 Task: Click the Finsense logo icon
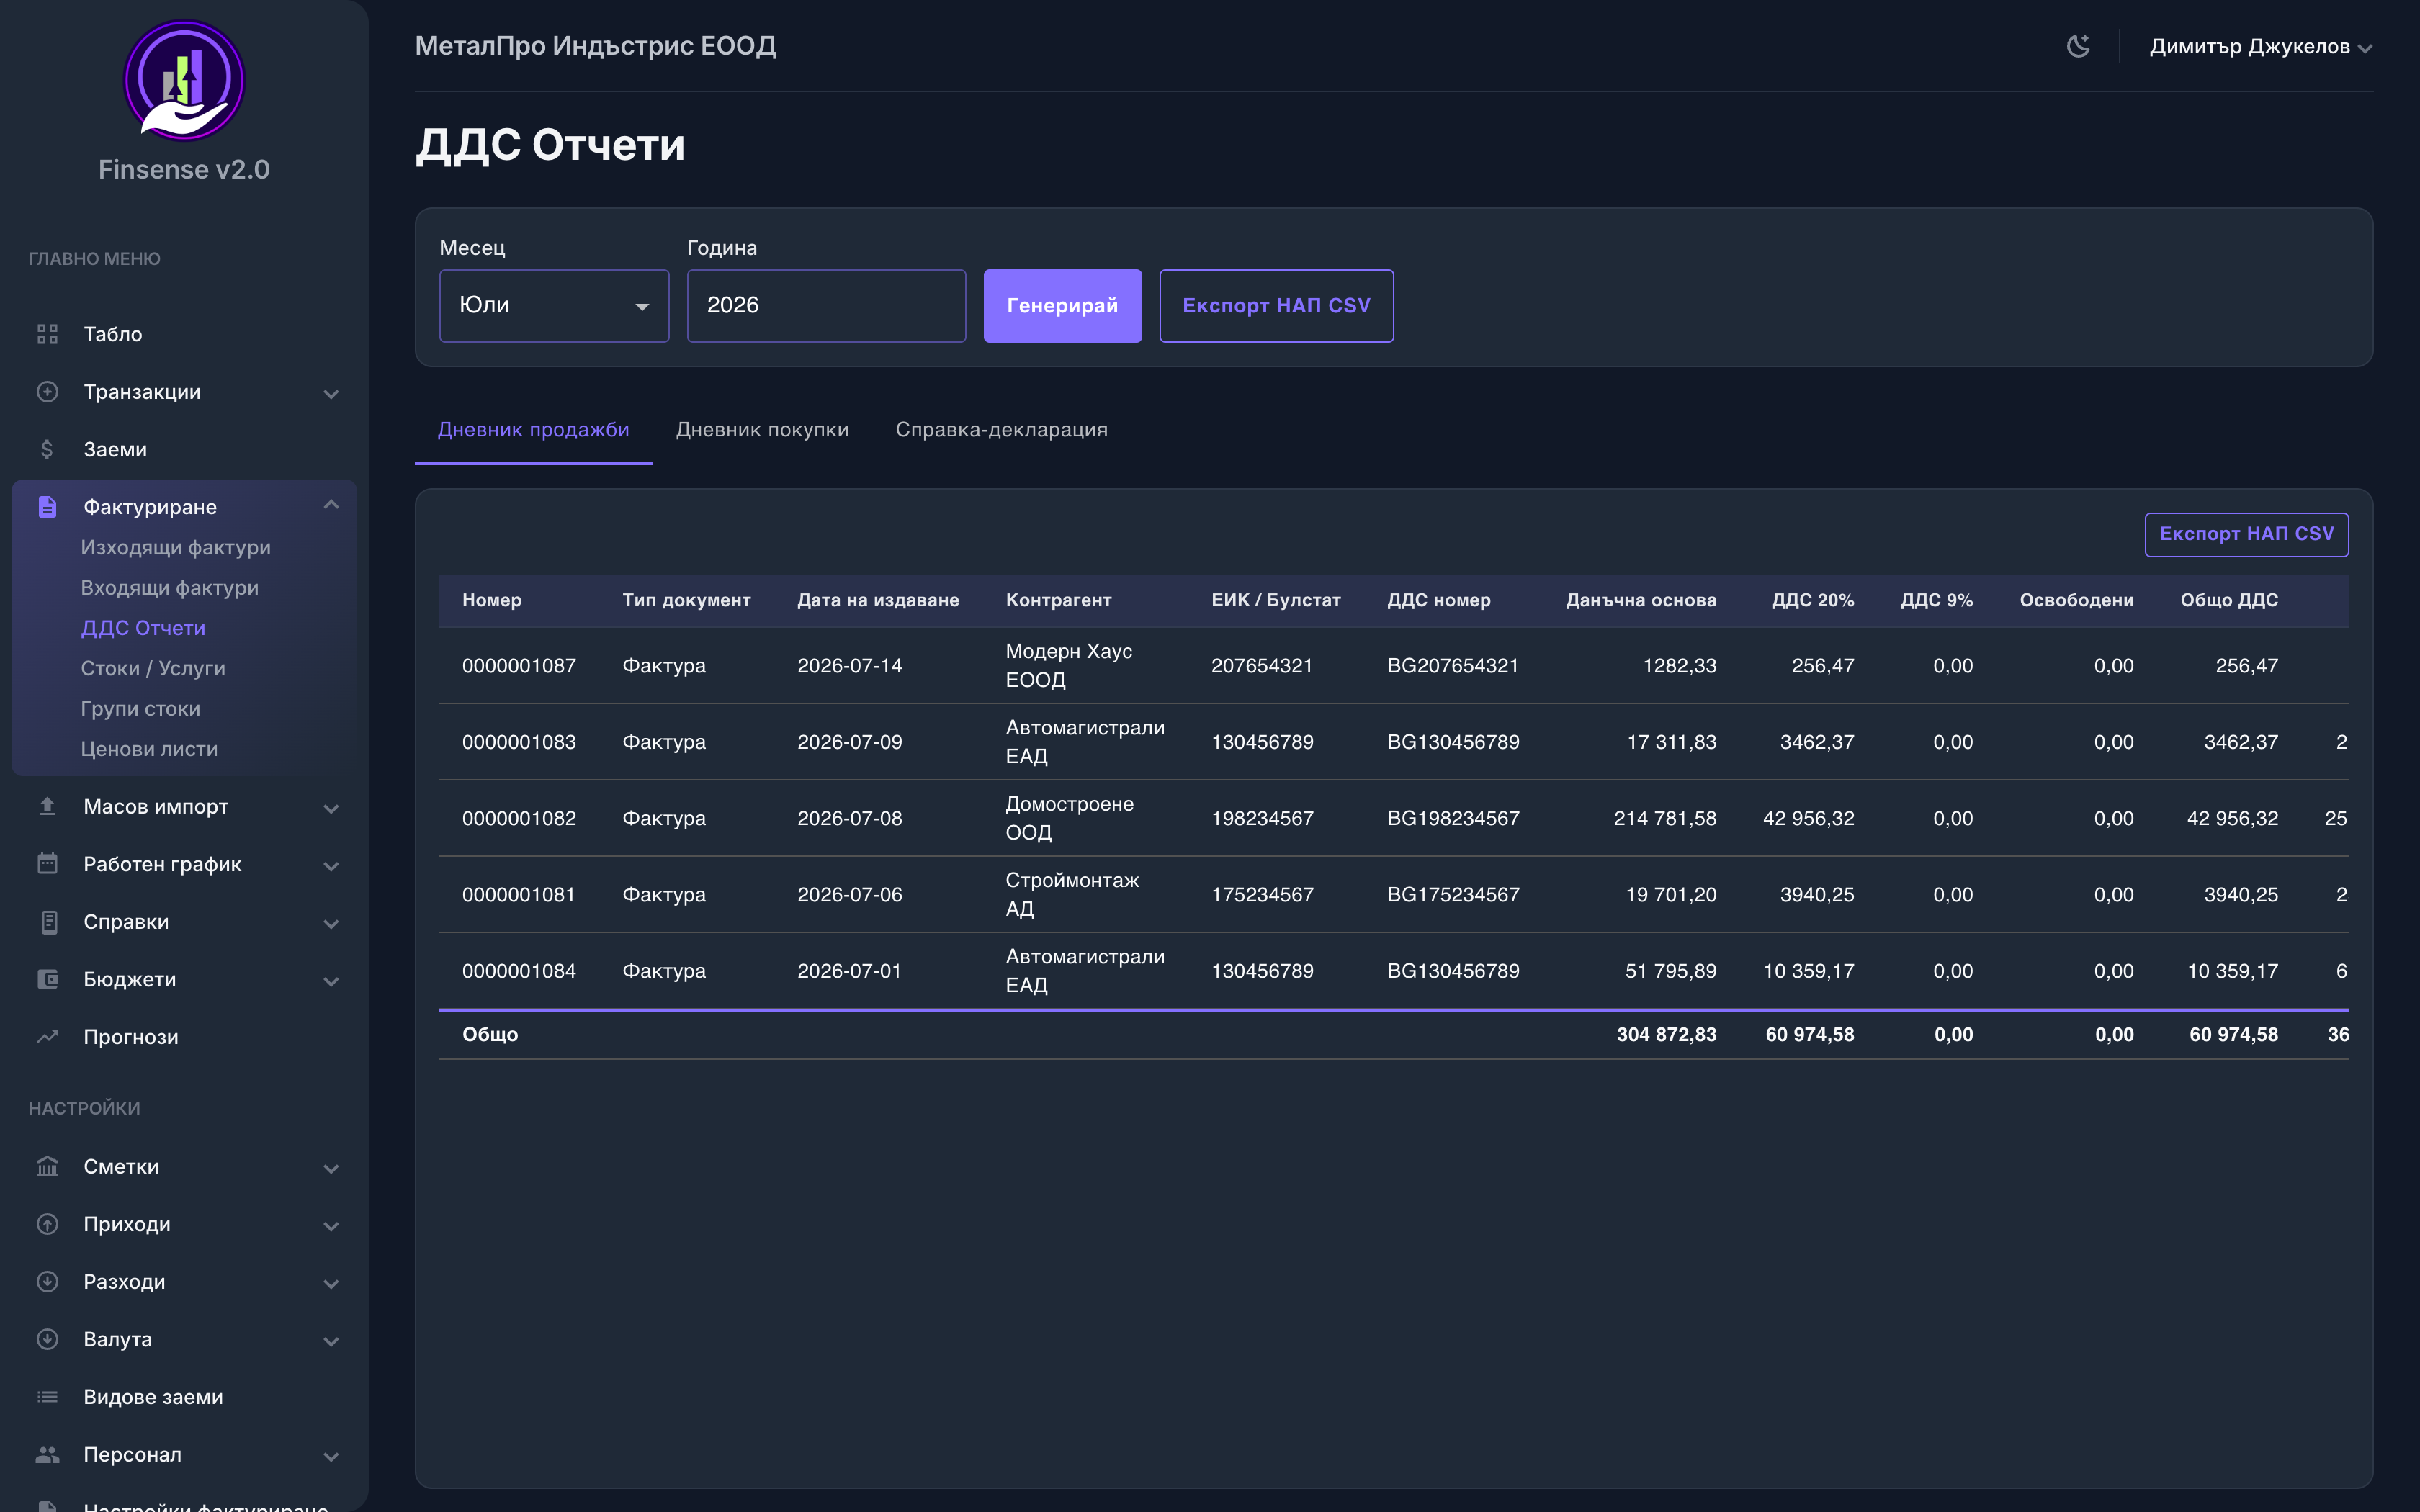click(184, 80)
